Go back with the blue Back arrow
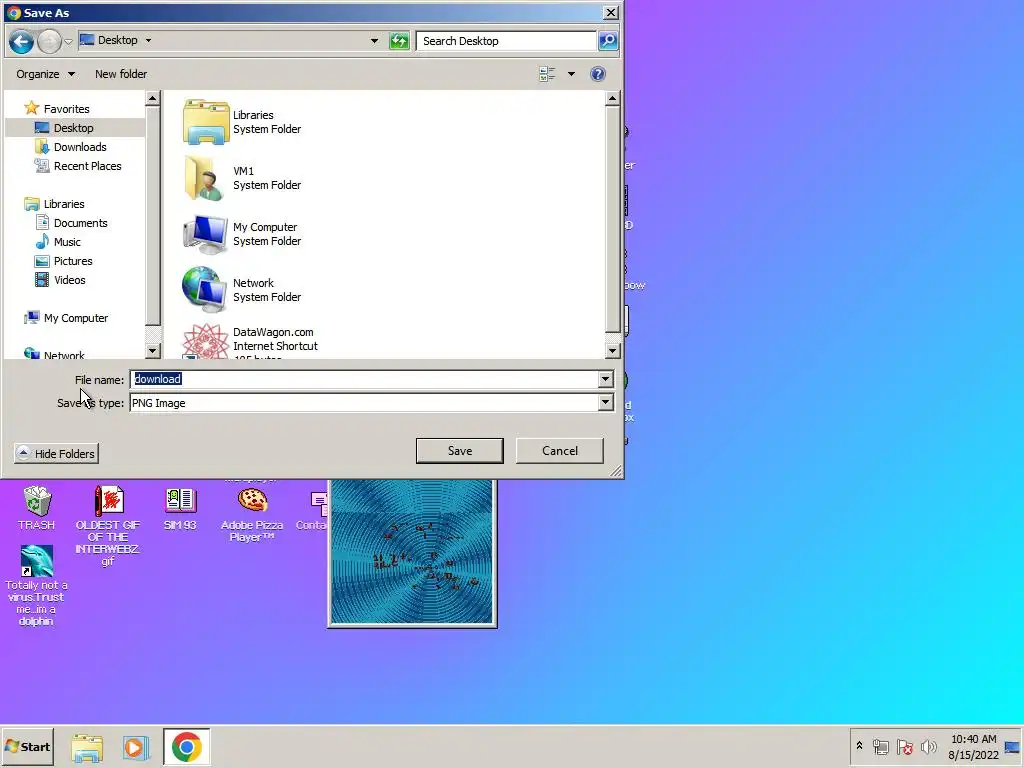 [21, 41]
